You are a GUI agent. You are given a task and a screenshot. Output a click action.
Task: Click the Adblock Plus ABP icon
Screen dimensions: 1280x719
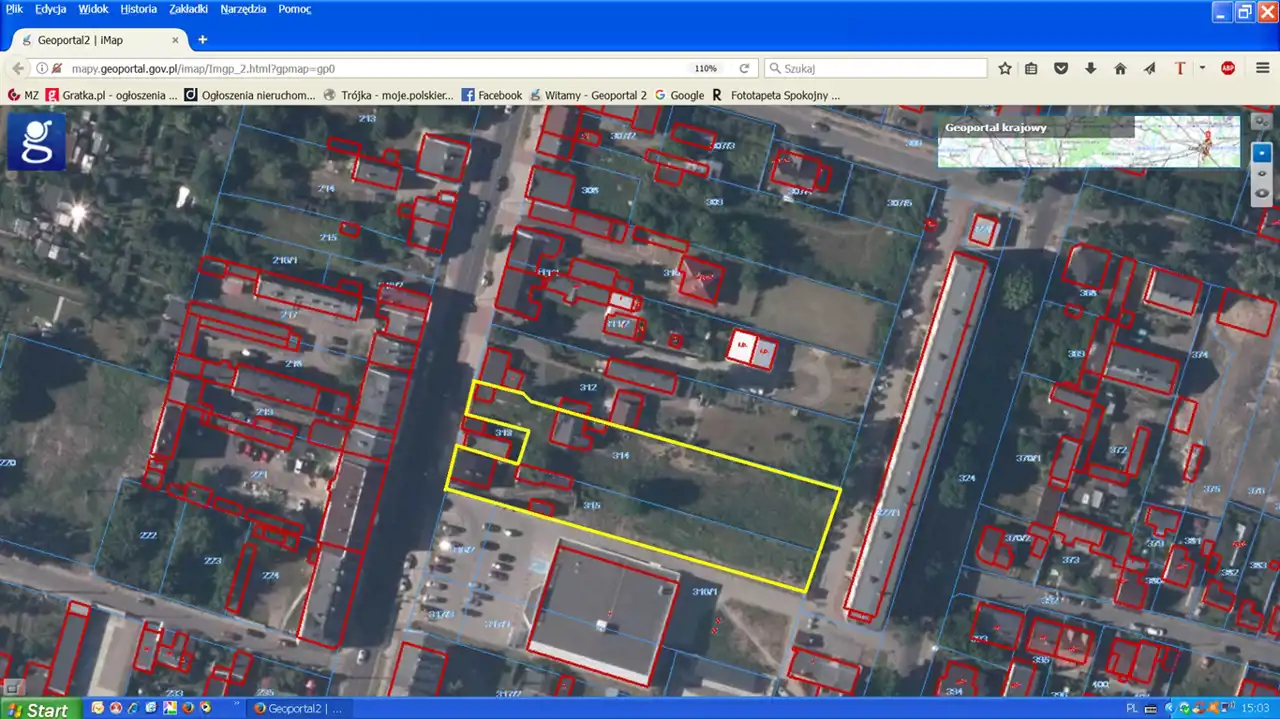pos(1228,68)
